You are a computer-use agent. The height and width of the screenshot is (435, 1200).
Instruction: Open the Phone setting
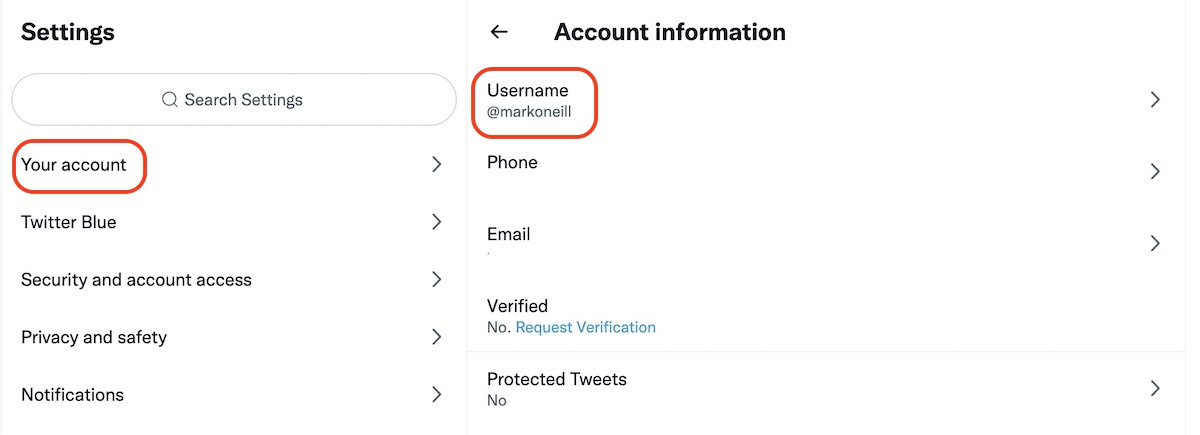512,163
